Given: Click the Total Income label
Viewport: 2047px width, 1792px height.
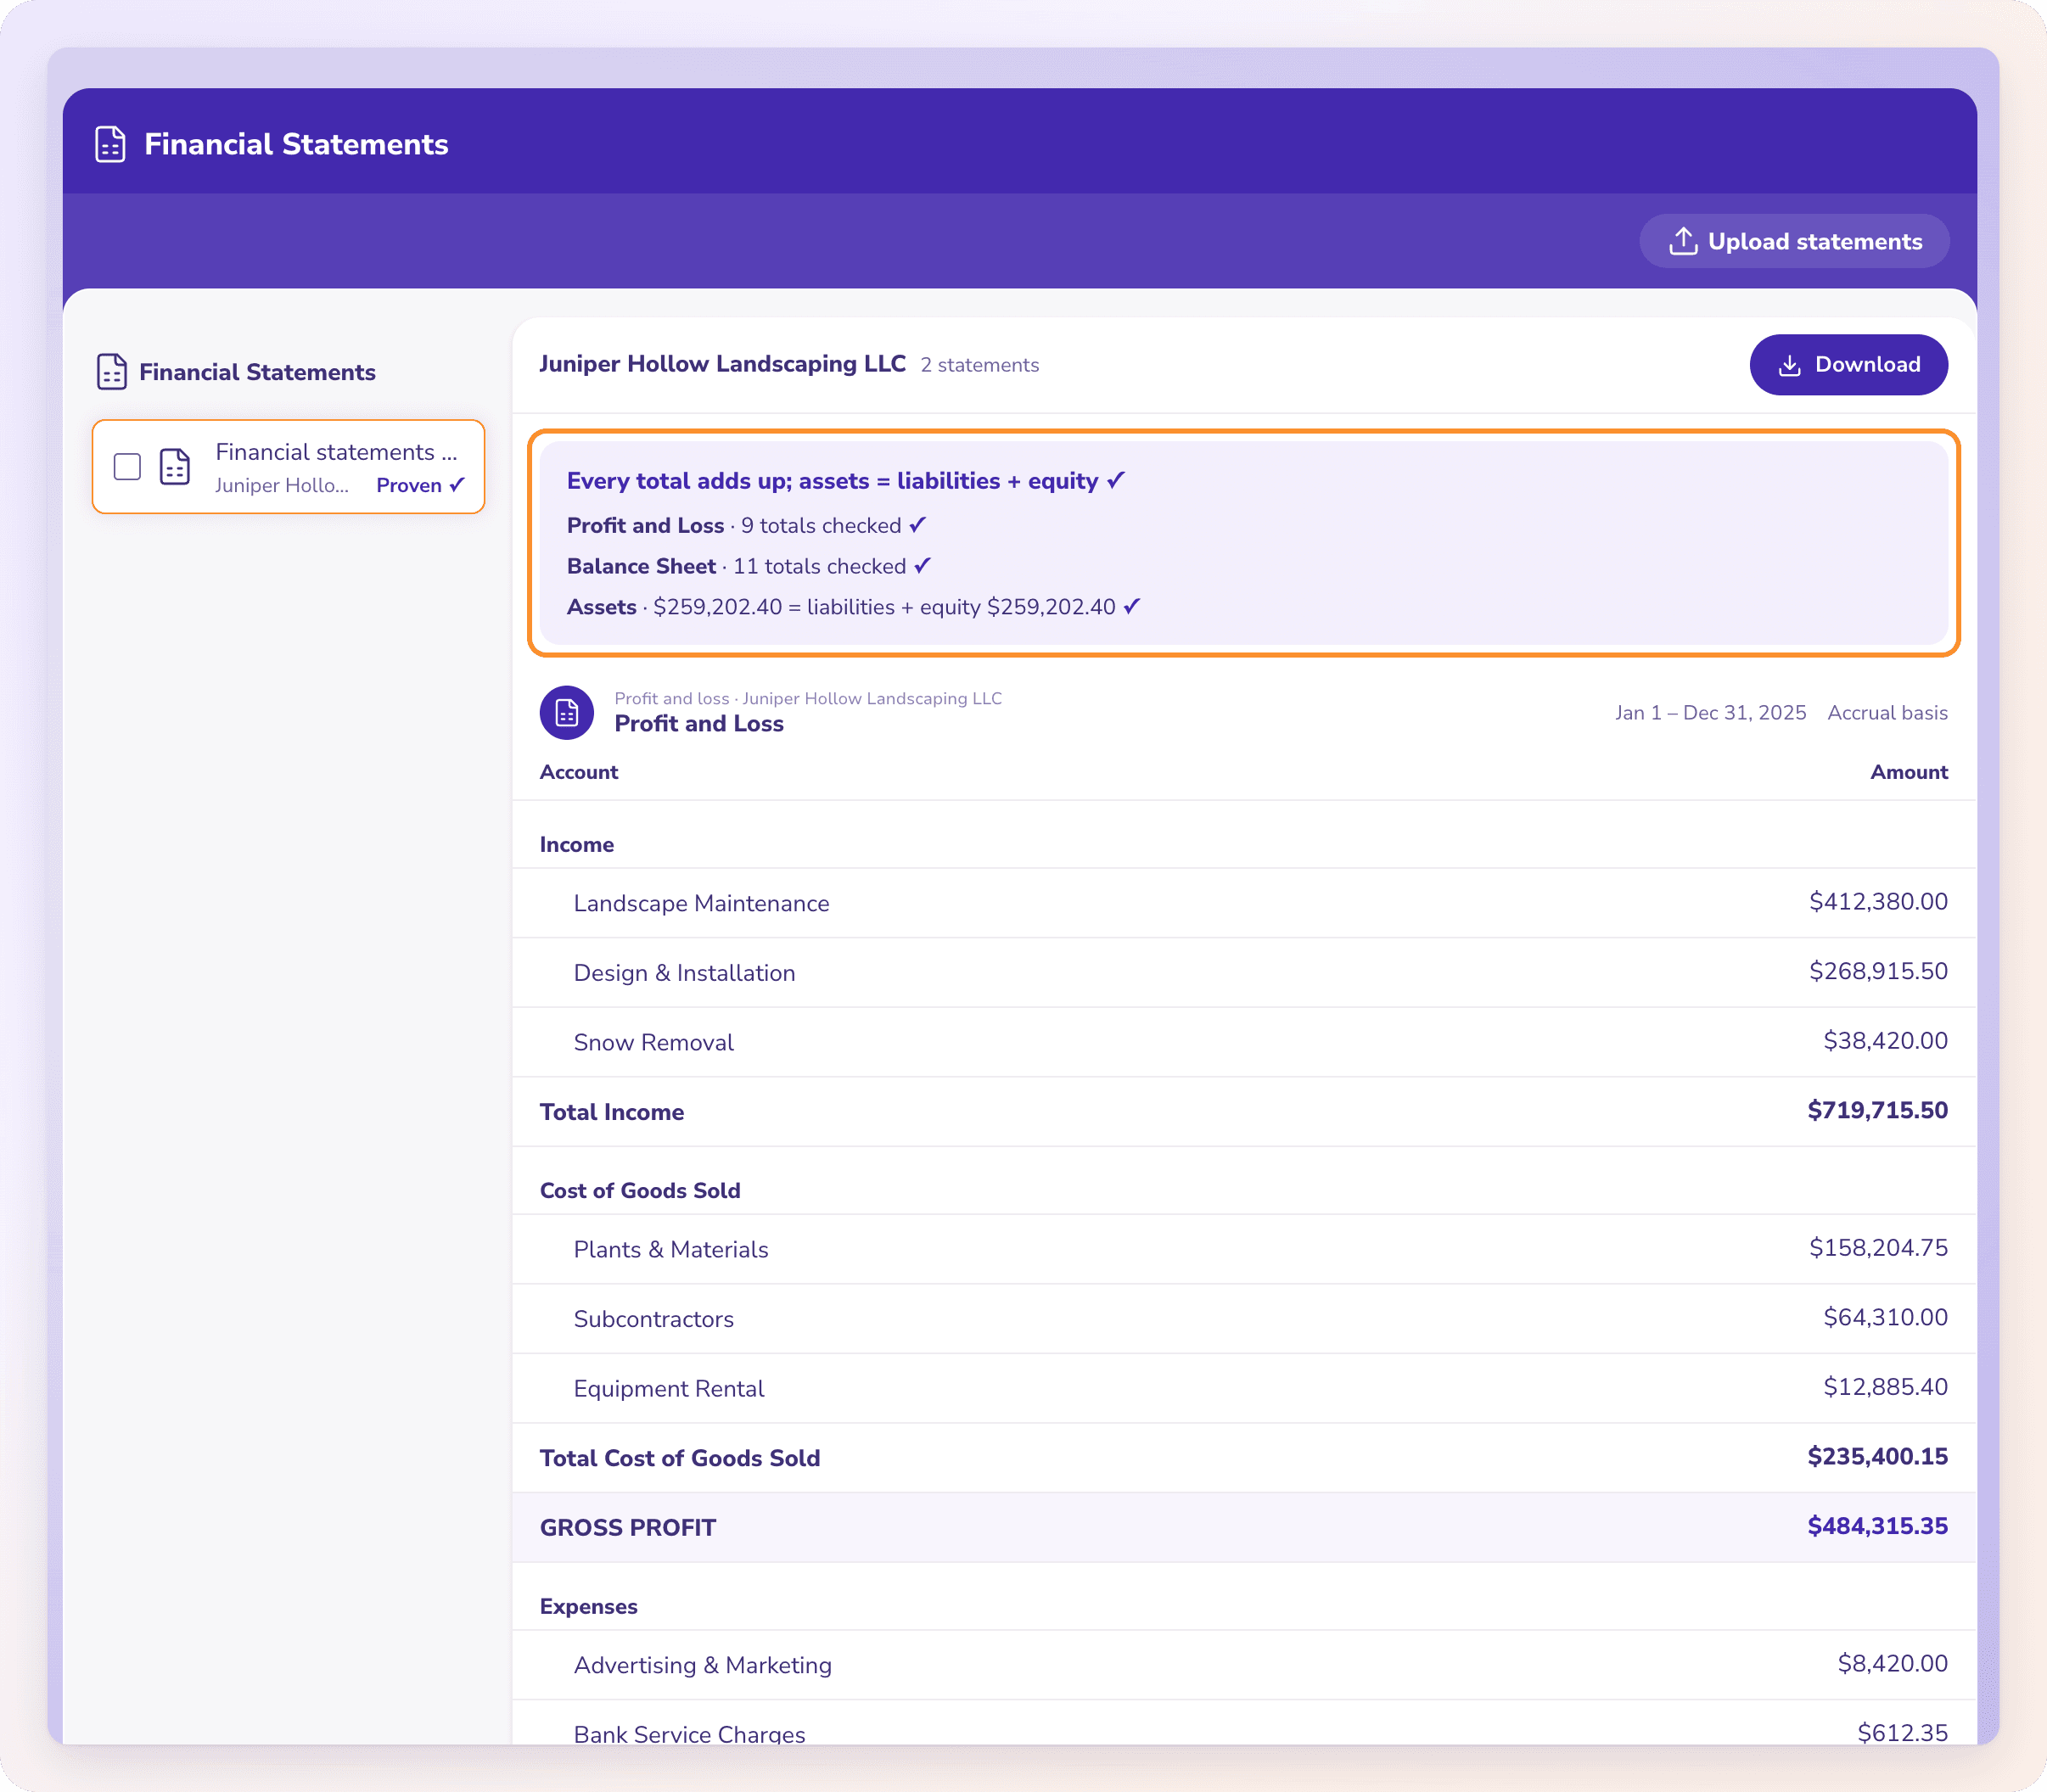Looking at the screenshot, I should point(612,1112).
